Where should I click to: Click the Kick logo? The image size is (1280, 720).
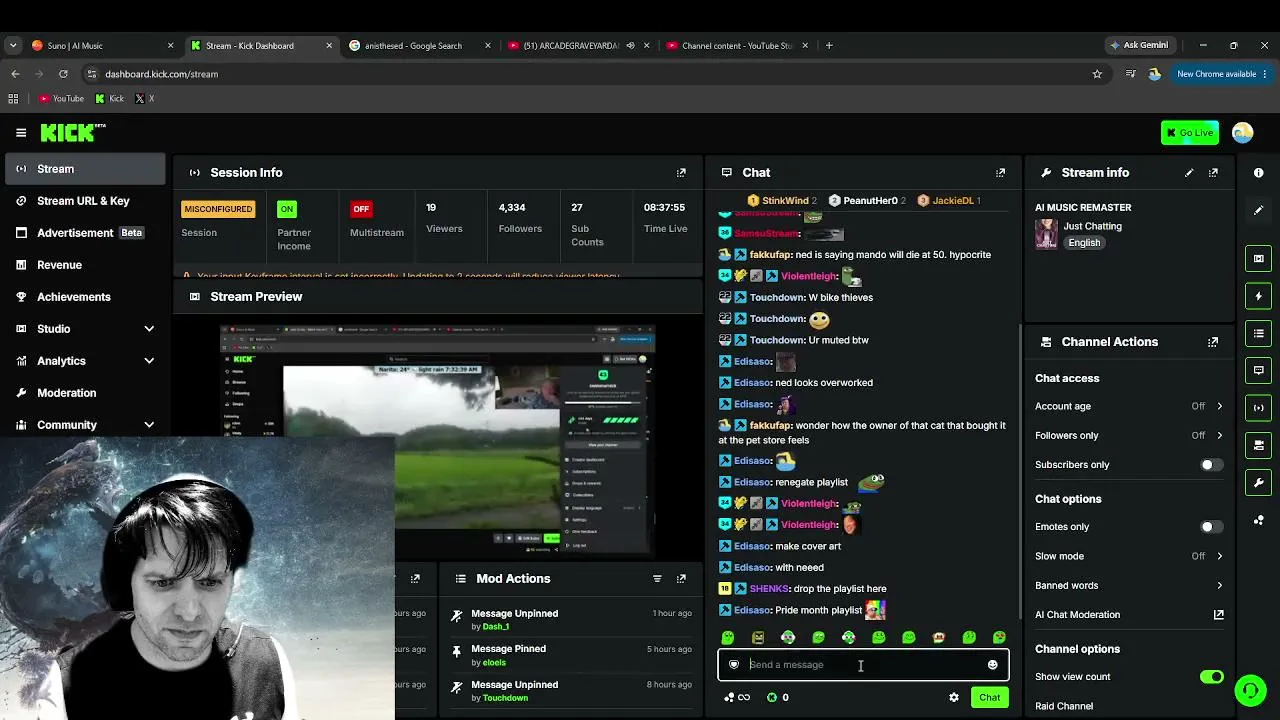73,132
